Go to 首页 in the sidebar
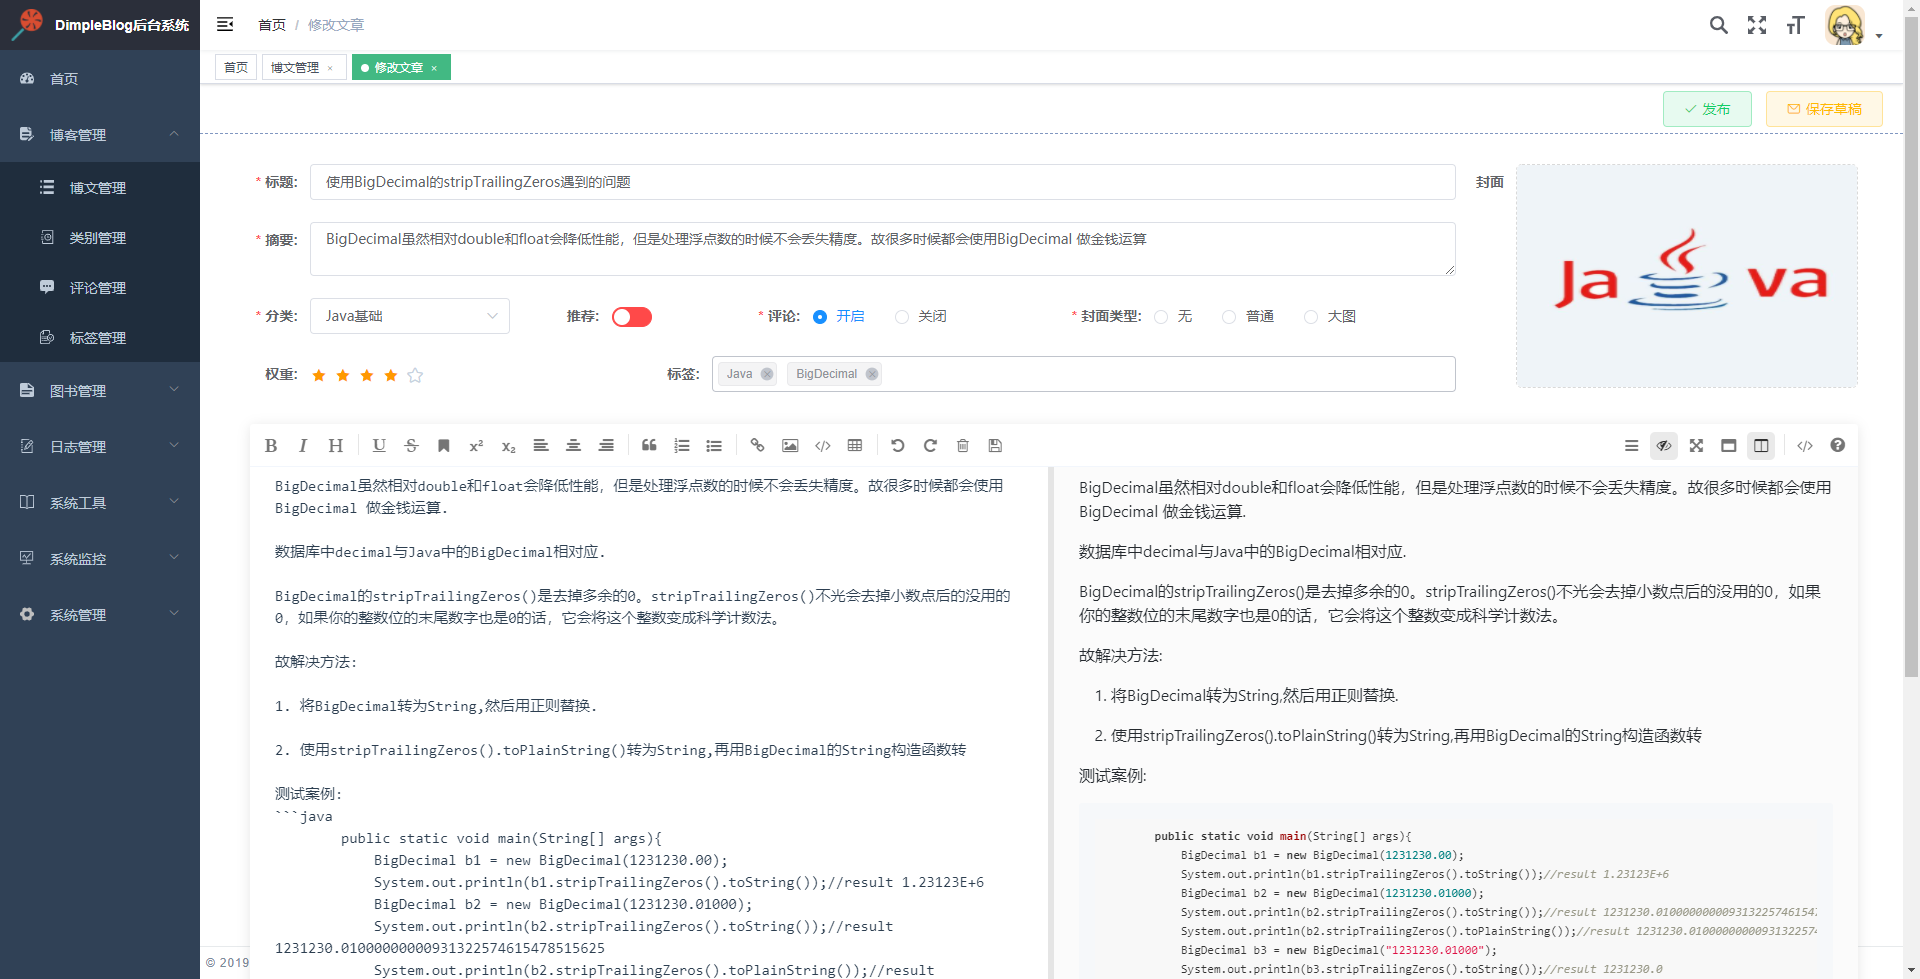The height and width of the screenshot is (979, 1920). 100,78
